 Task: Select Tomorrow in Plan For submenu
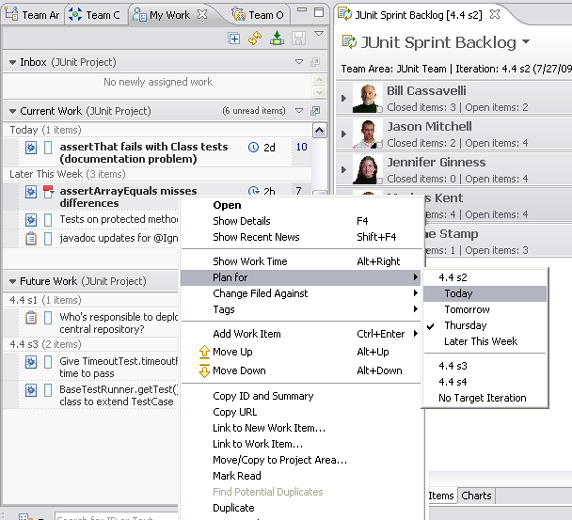pos(485,309)
